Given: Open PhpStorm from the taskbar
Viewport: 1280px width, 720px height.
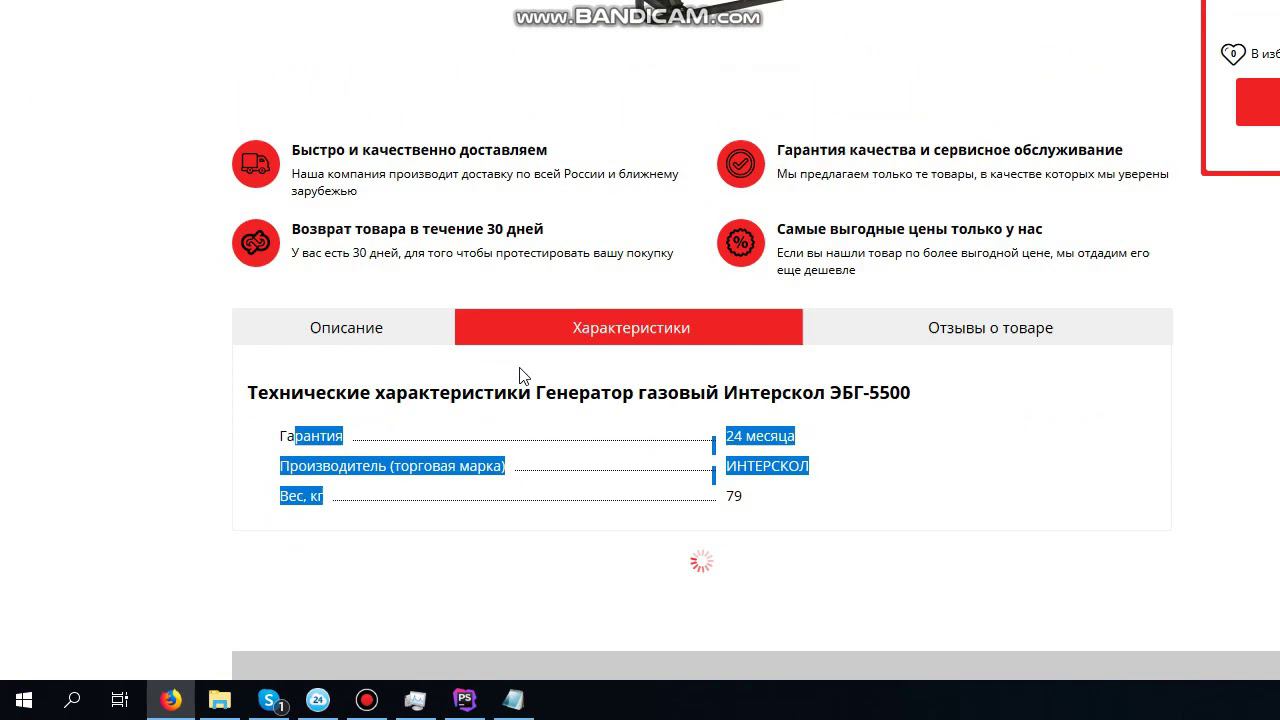Looking at the screenshot, I should click(x=465, y=700).
